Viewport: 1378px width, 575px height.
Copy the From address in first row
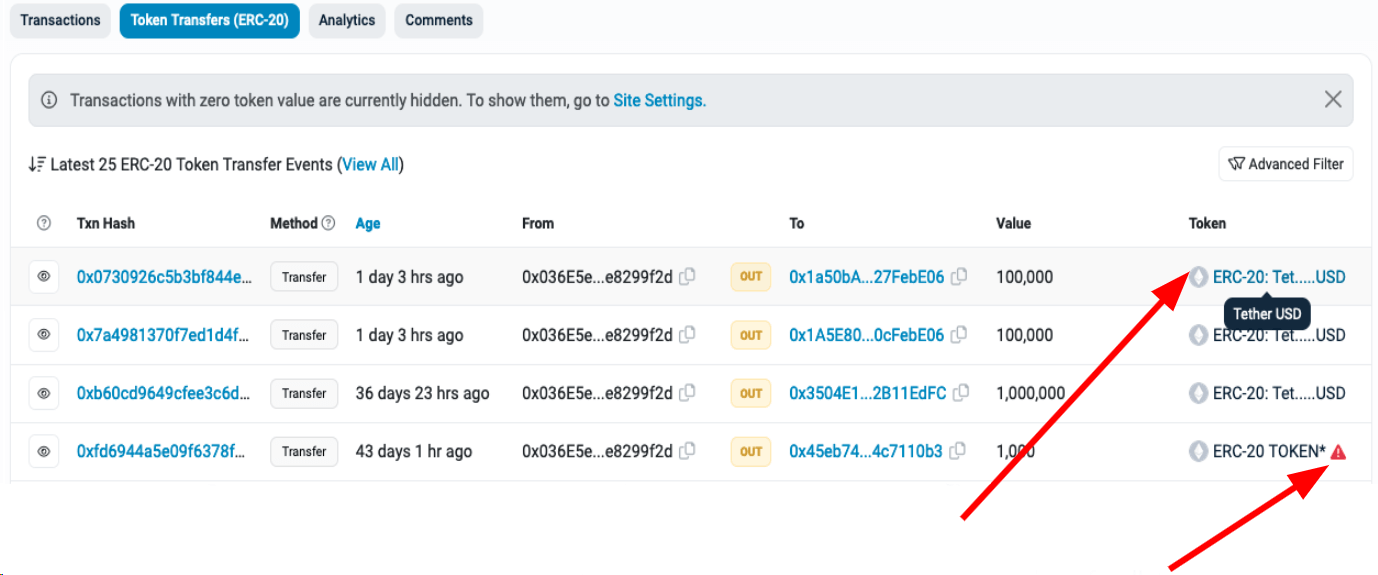[x=687, y=277]
